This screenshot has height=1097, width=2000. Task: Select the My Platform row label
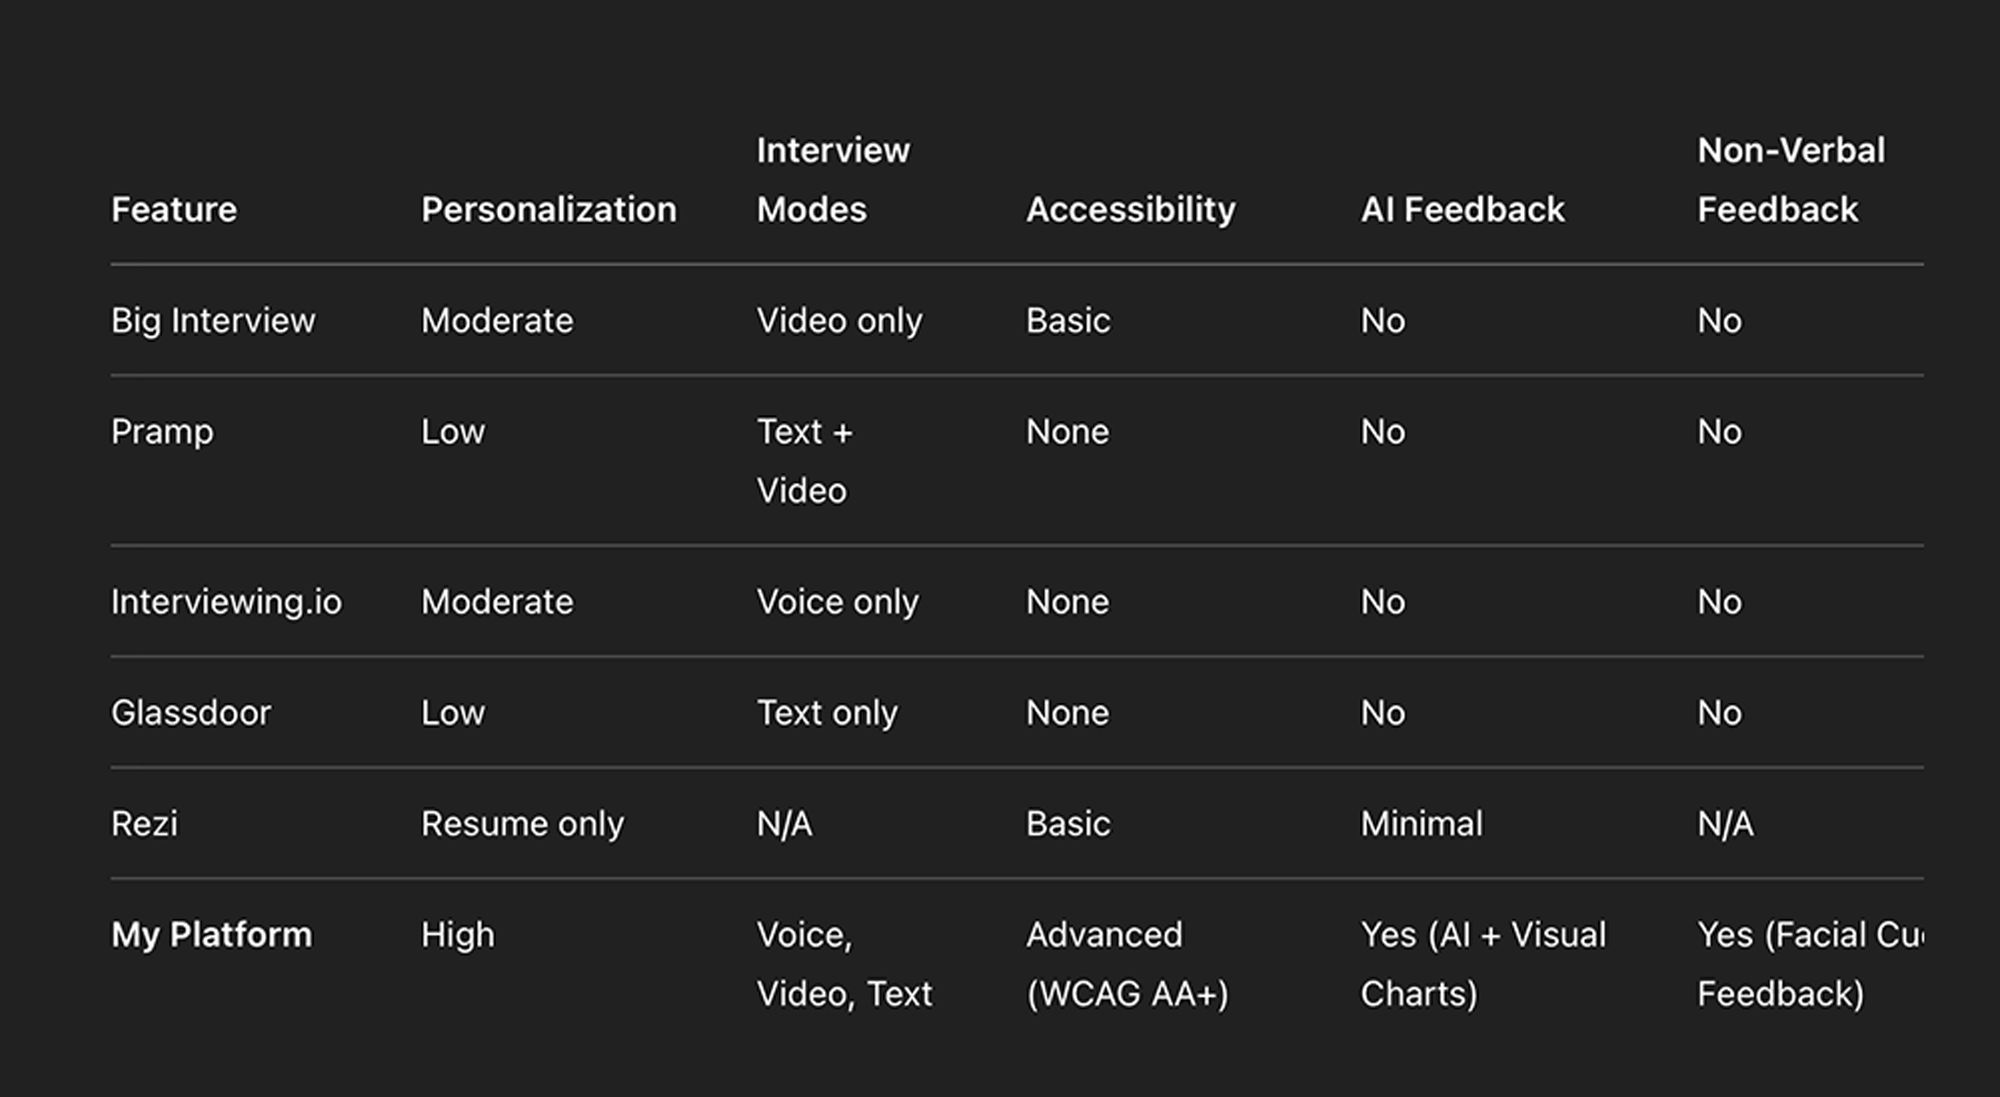[x=211, y=934]
